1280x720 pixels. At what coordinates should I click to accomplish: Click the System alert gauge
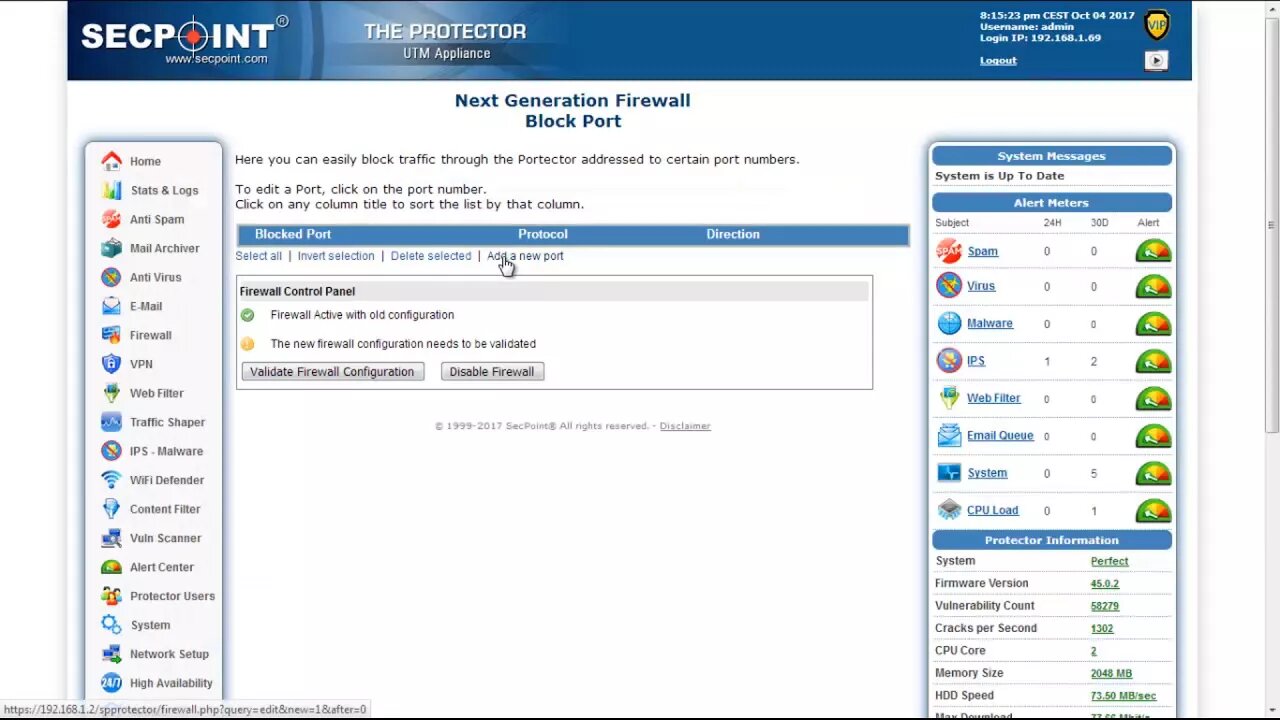tap(1153, 473)
